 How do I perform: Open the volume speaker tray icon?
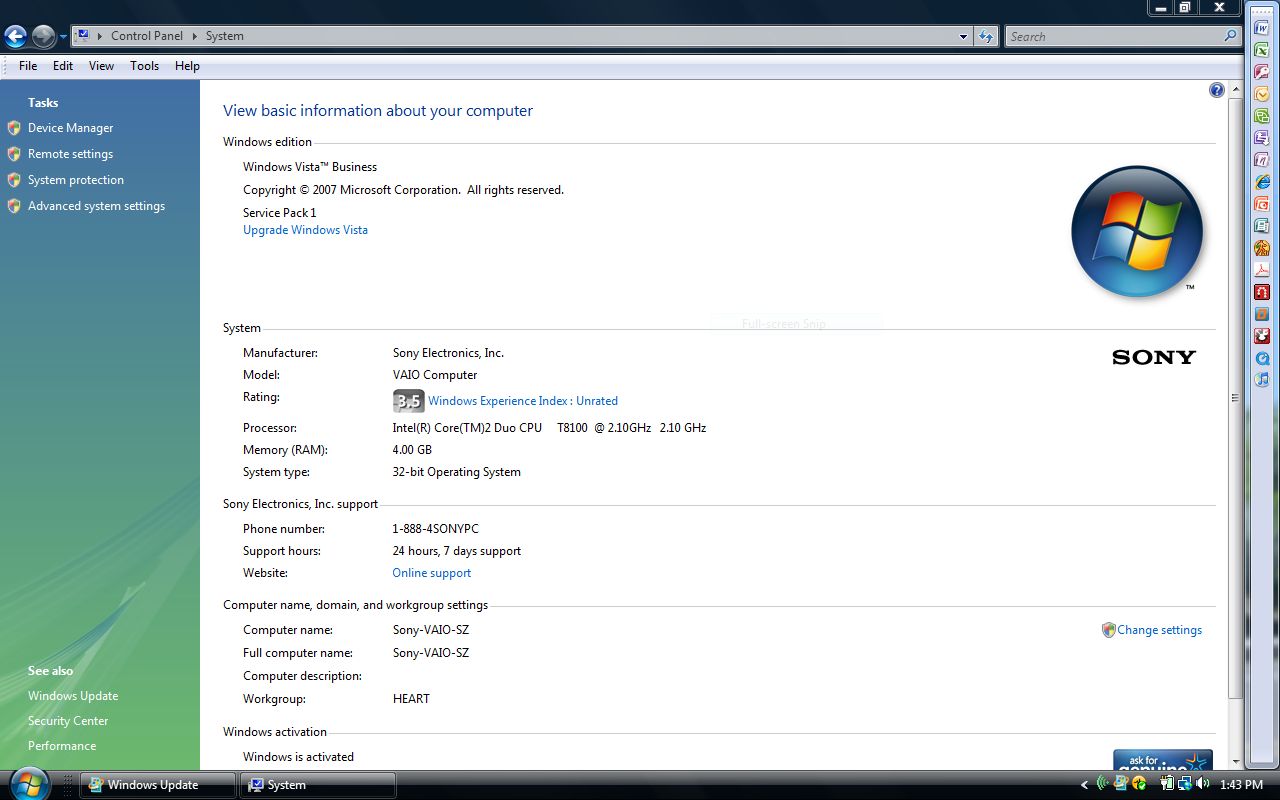click(1202, 784)
